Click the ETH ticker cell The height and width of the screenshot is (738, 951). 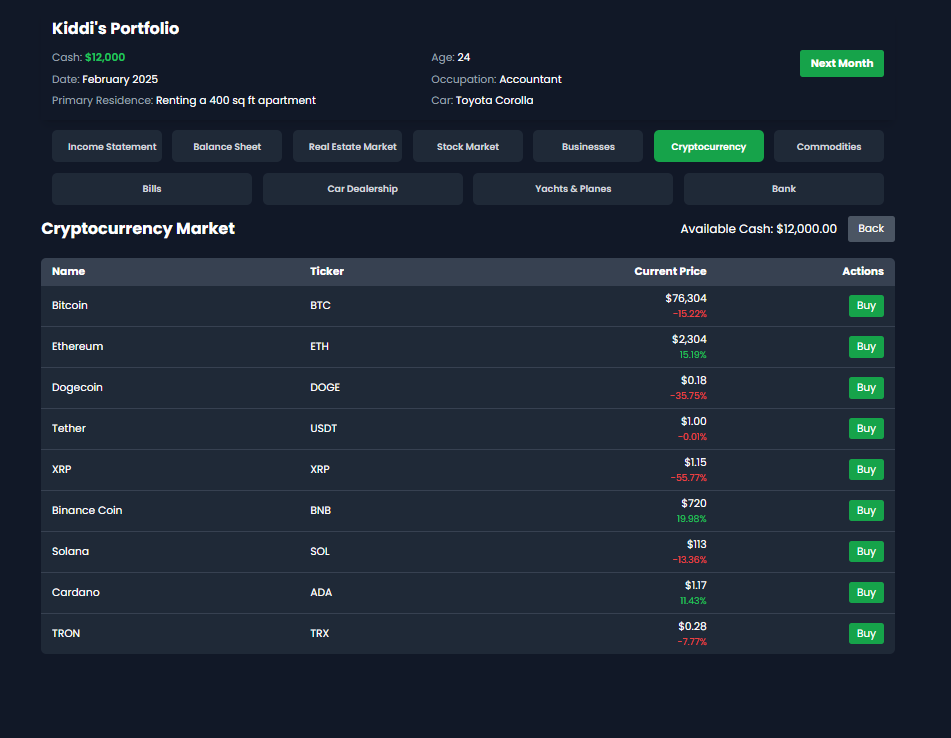[319, 346]
